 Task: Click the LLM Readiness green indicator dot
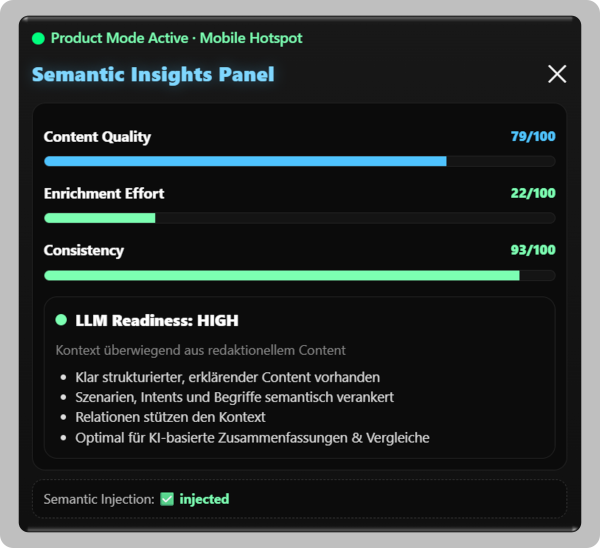tap(61, 320)
